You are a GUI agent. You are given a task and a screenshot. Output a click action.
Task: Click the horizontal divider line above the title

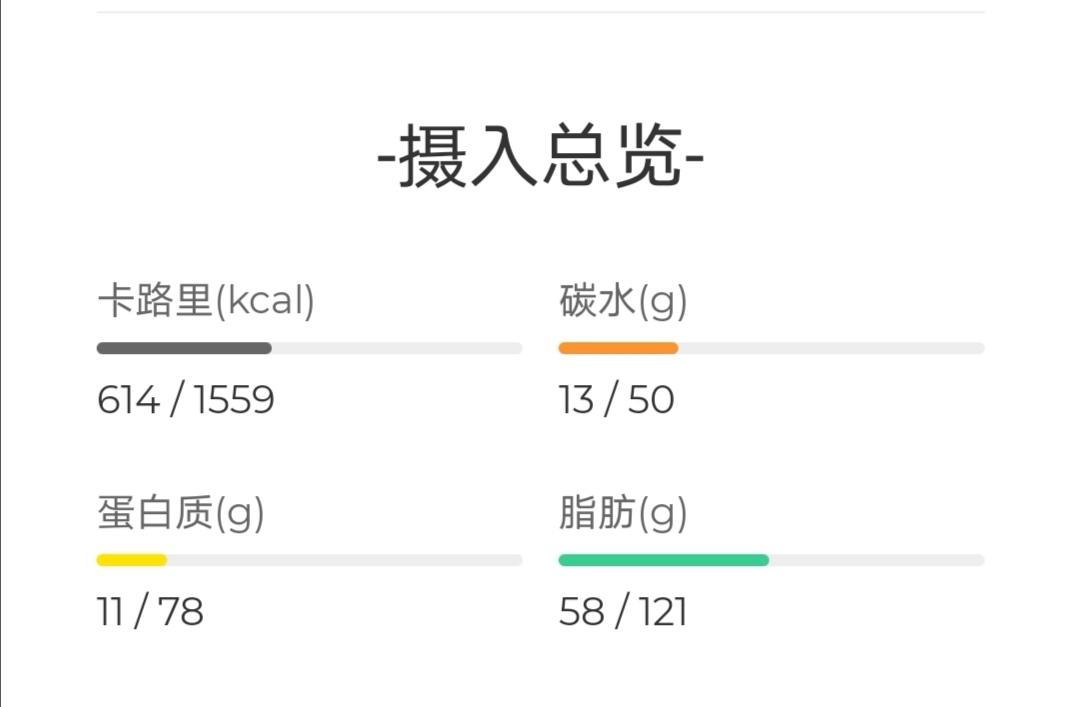[x=540, y=12]
